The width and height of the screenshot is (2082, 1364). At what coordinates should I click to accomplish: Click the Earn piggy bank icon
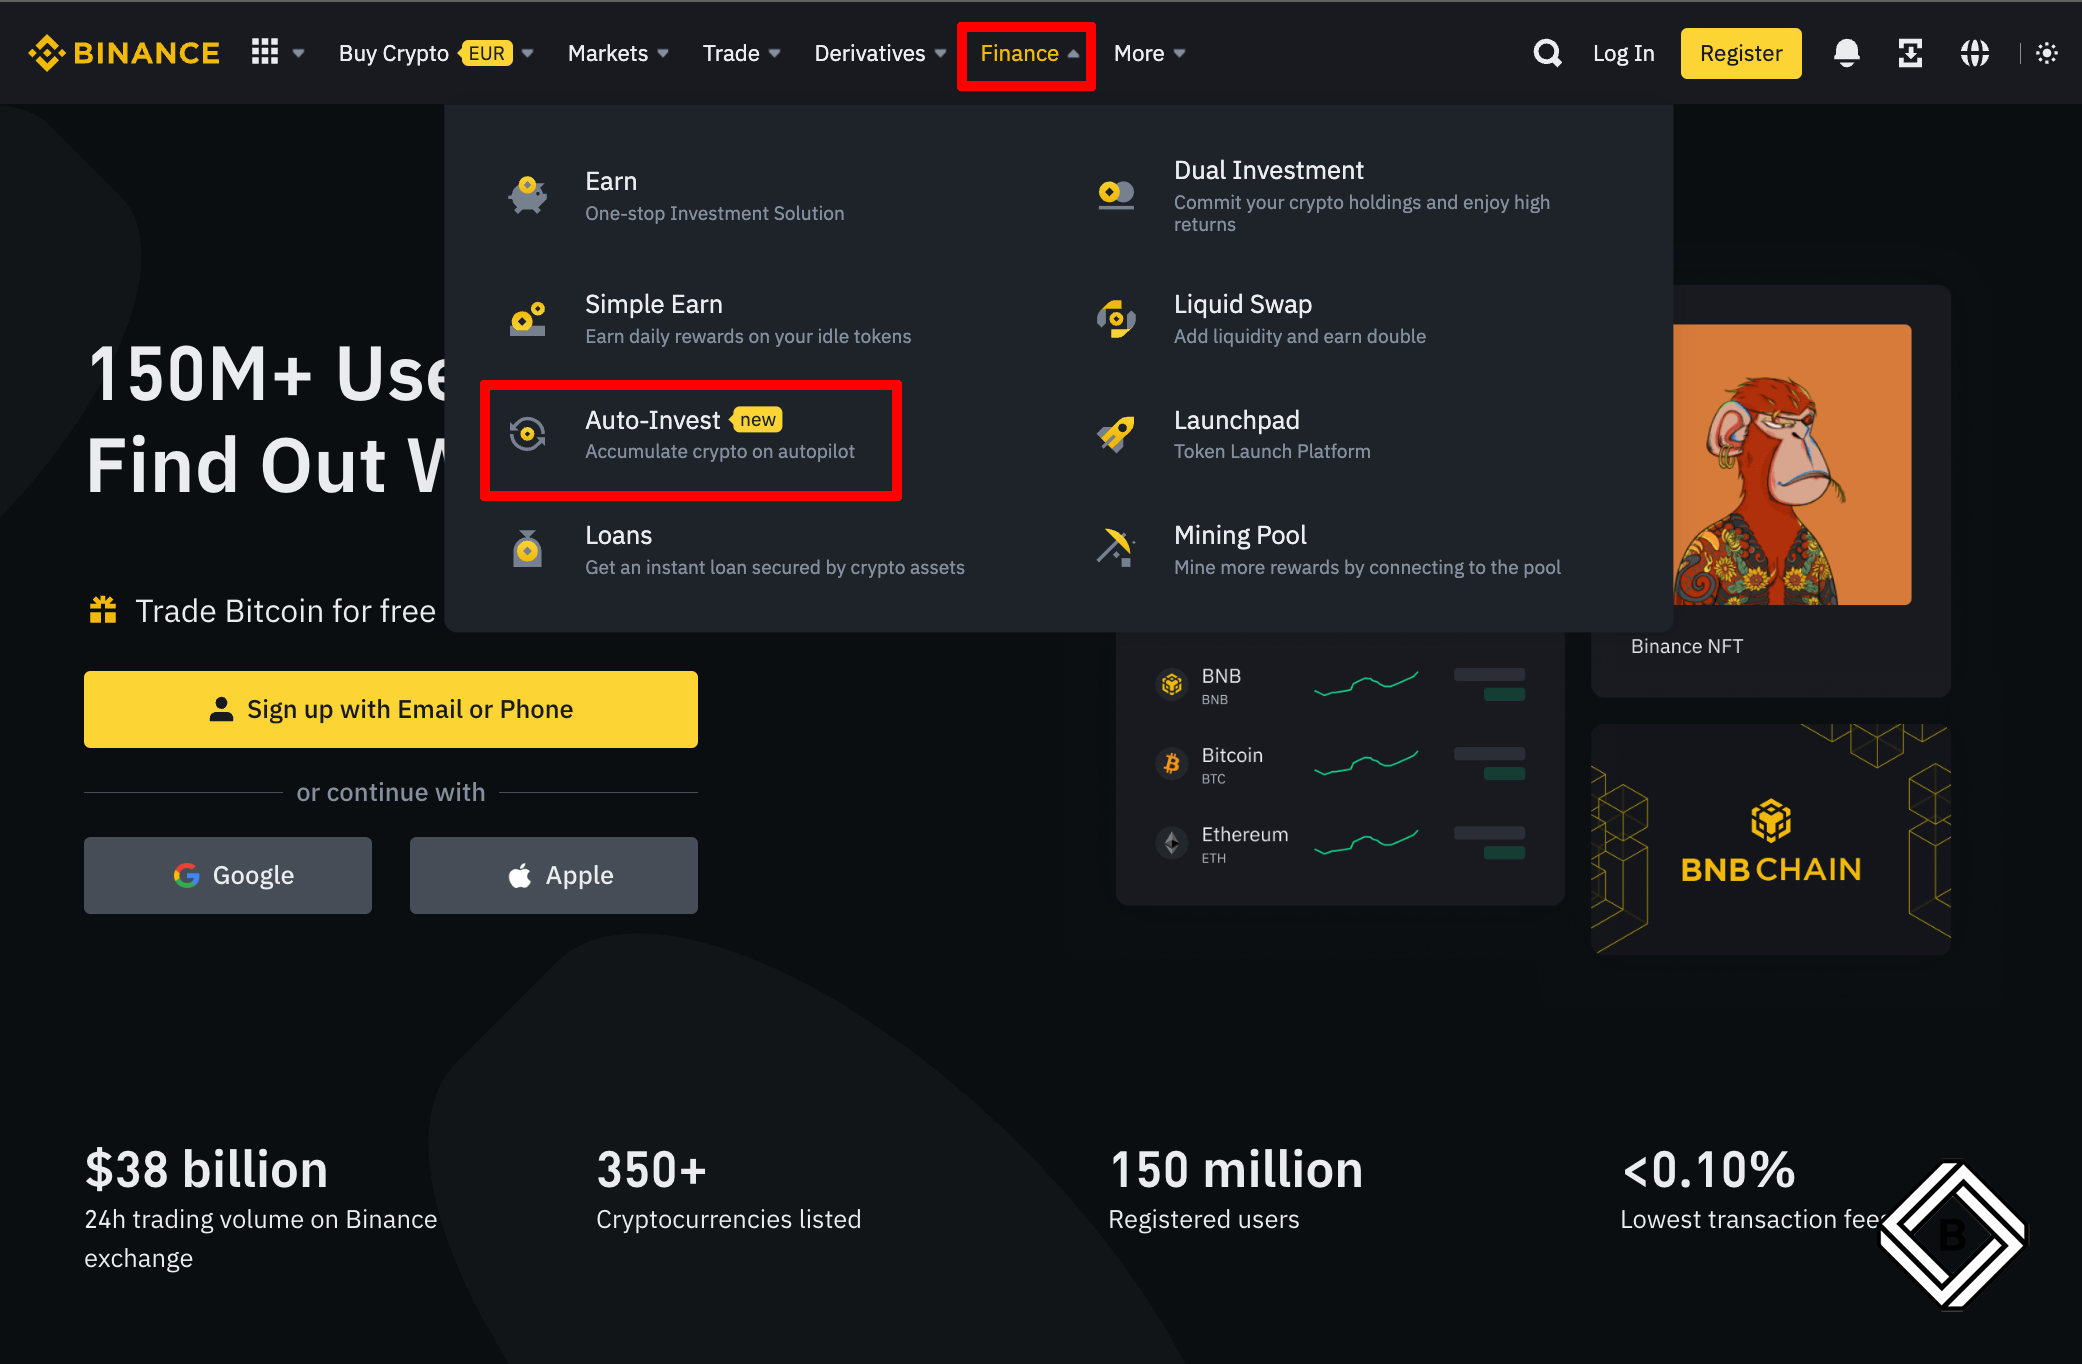point(528,195)
